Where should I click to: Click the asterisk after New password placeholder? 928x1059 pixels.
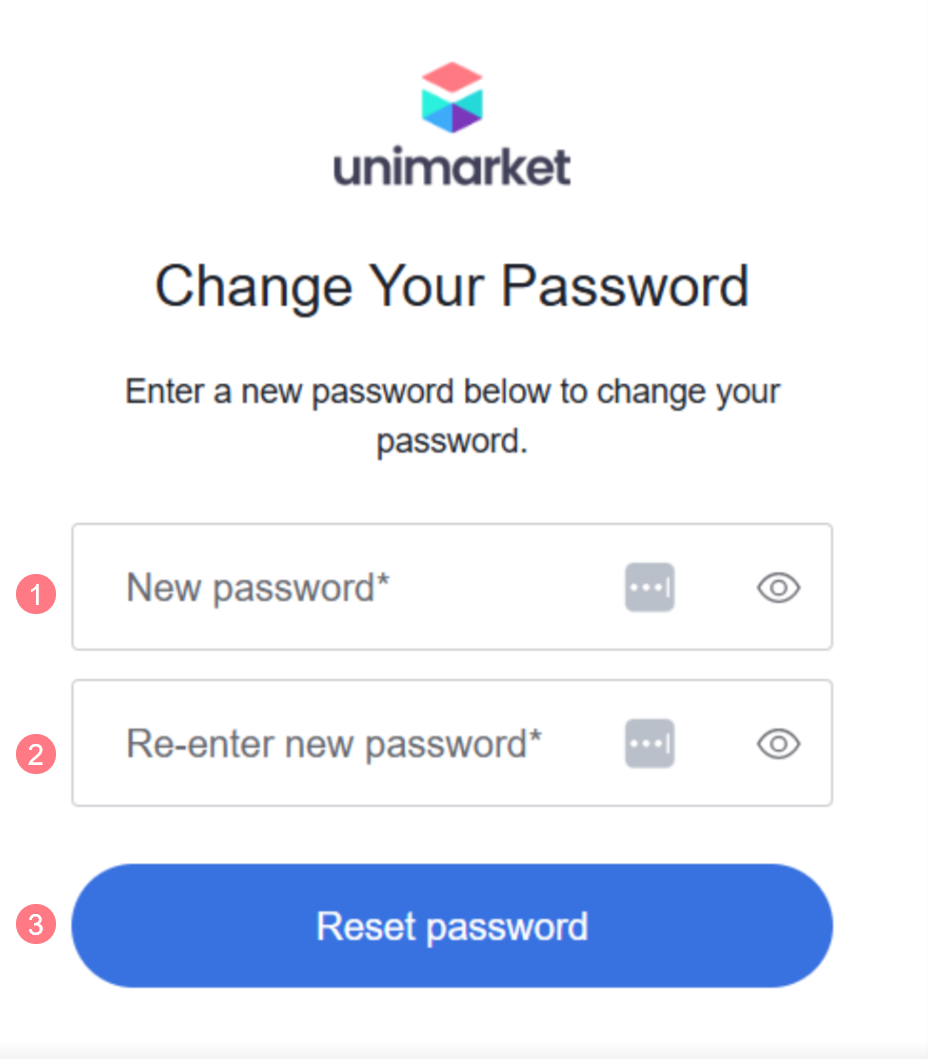pyautogui.click(x=382, y=582)
